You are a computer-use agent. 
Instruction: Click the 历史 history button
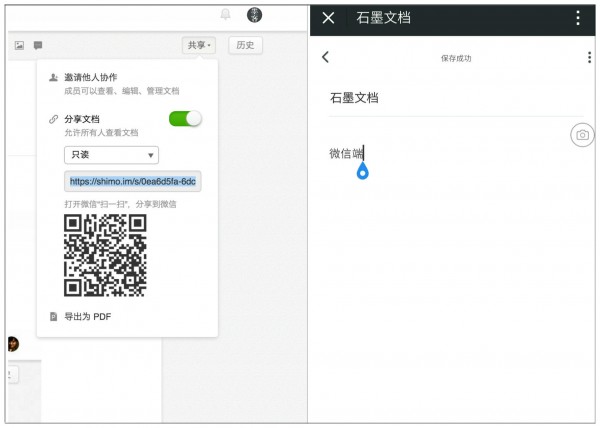point(245,45)
